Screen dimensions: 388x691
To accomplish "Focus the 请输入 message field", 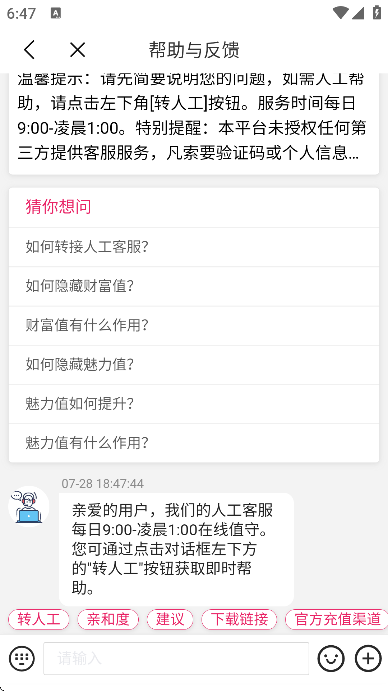I will [175, 658].
